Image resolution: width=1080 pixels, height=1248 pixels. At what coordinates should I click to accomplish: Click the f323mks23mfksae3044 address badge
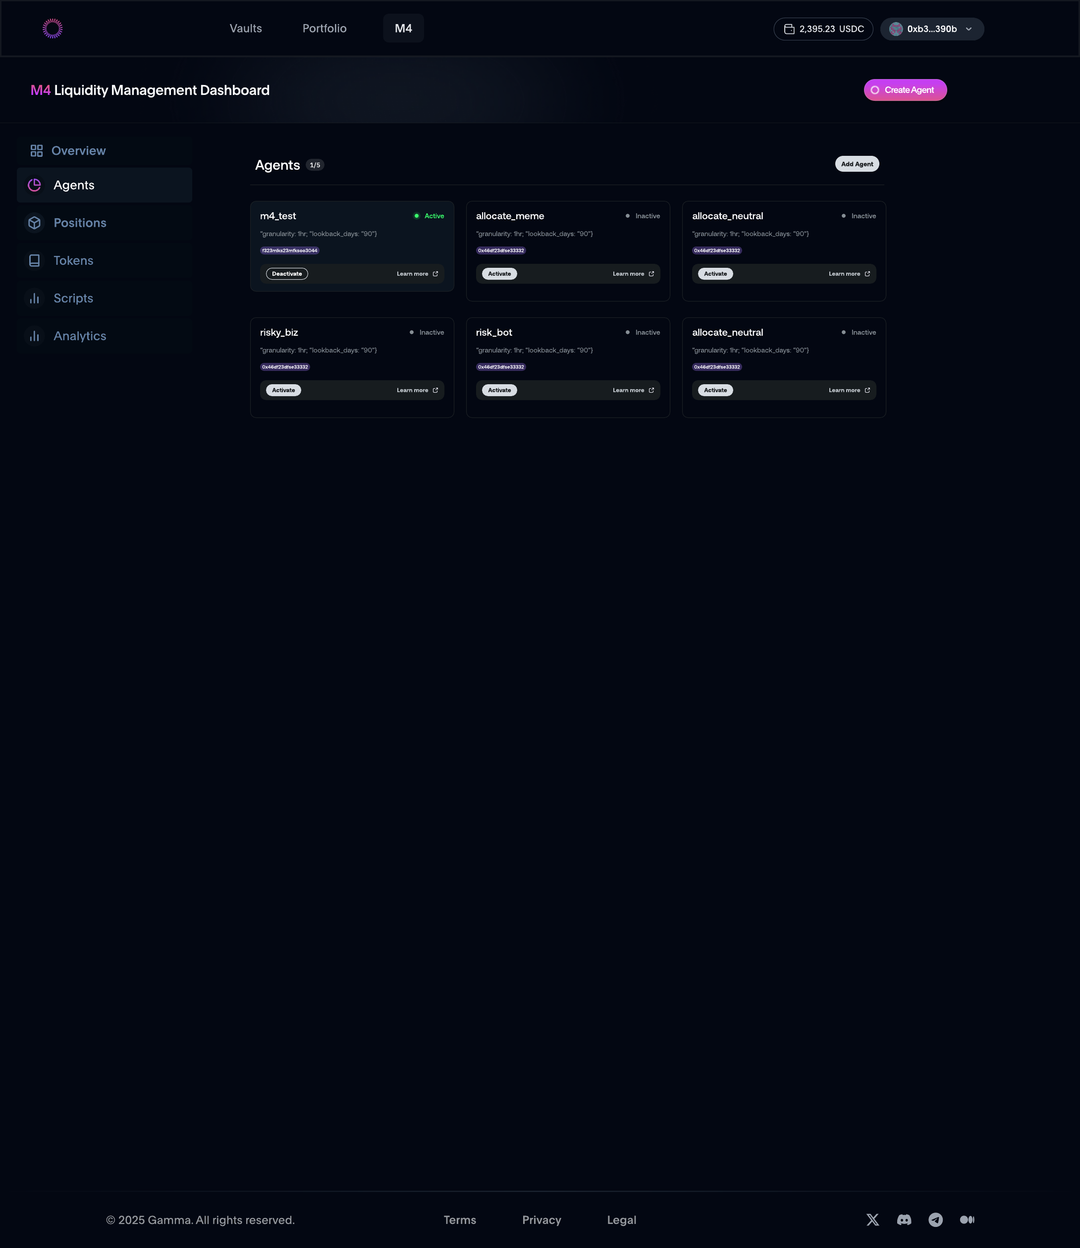[290, 251]
